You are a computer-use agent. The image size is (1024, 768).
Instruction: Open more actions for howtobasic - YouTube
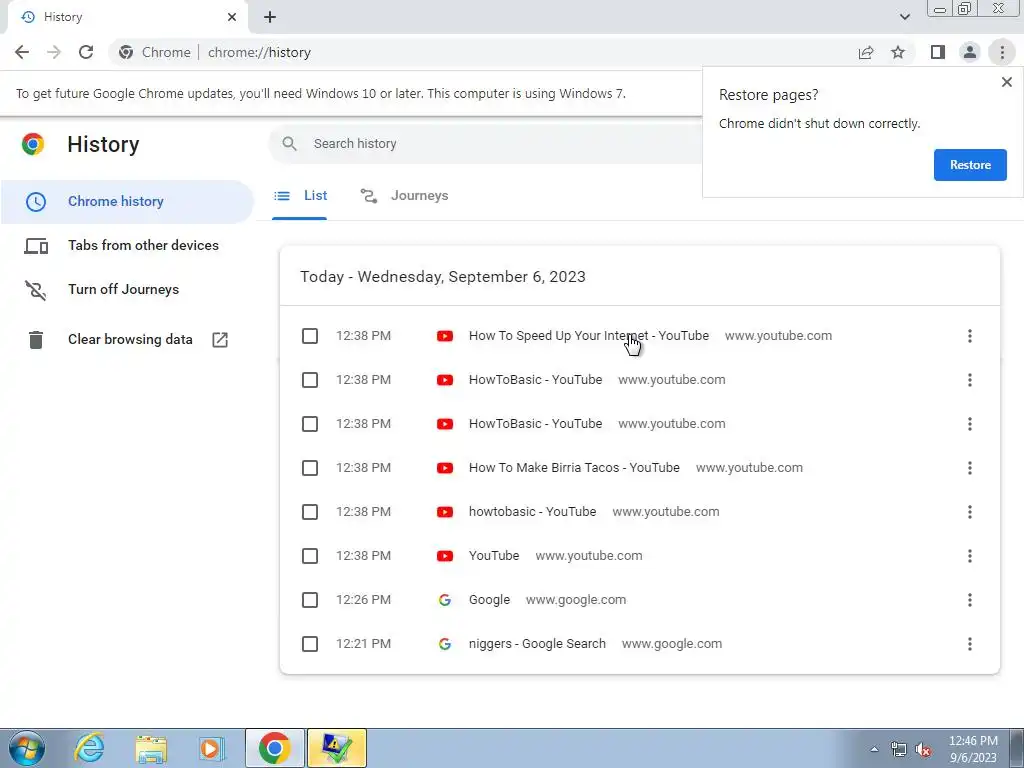[x=969, y=512]
